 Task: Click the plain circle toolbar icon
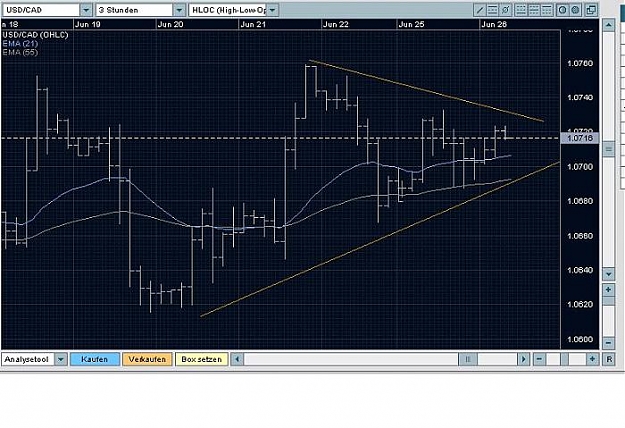[562, 10]
